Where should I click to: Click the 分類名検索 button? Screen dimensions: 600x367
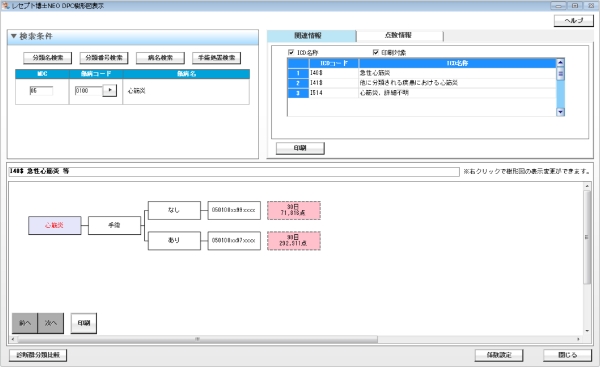[48, 58]
